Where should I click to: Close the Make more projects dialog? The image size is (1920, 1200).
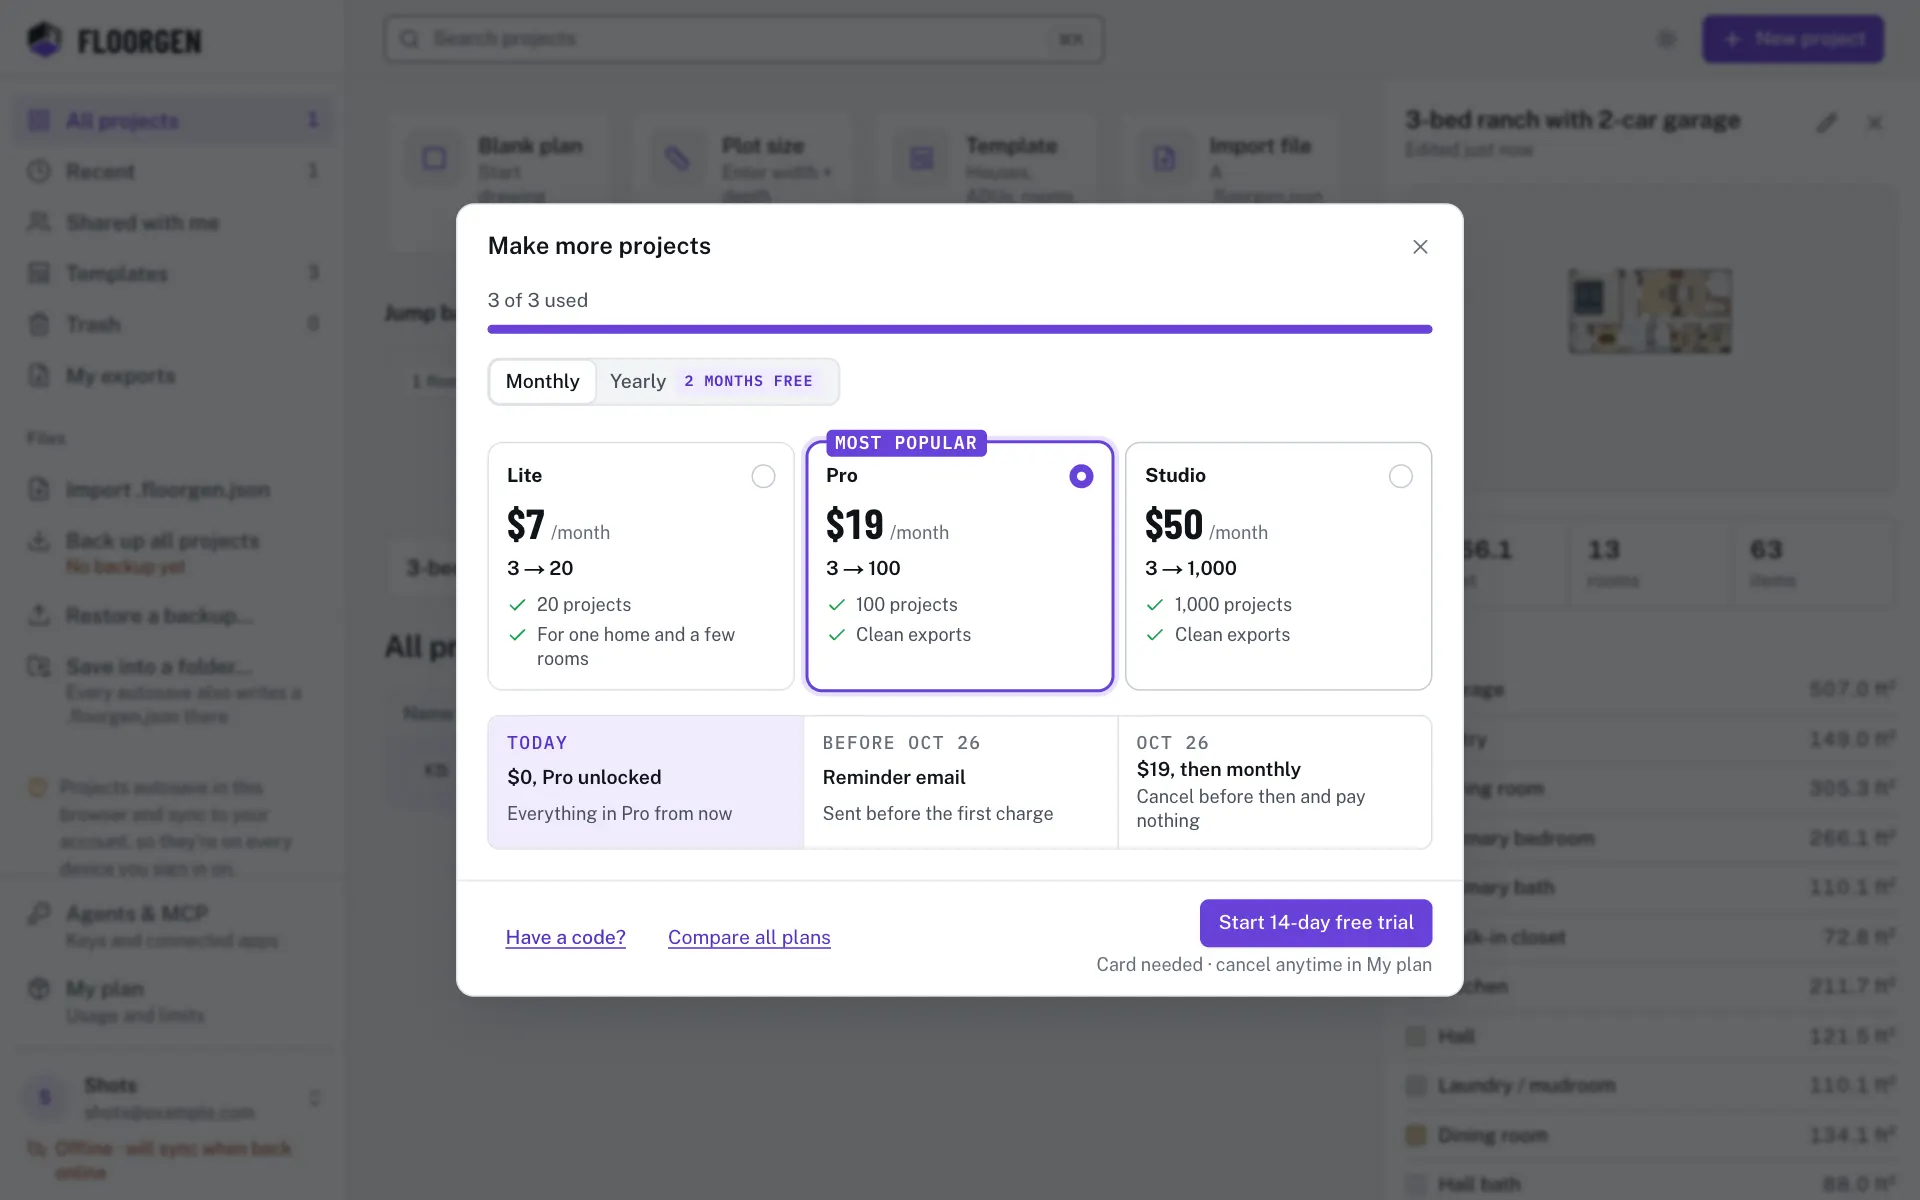1420,247
